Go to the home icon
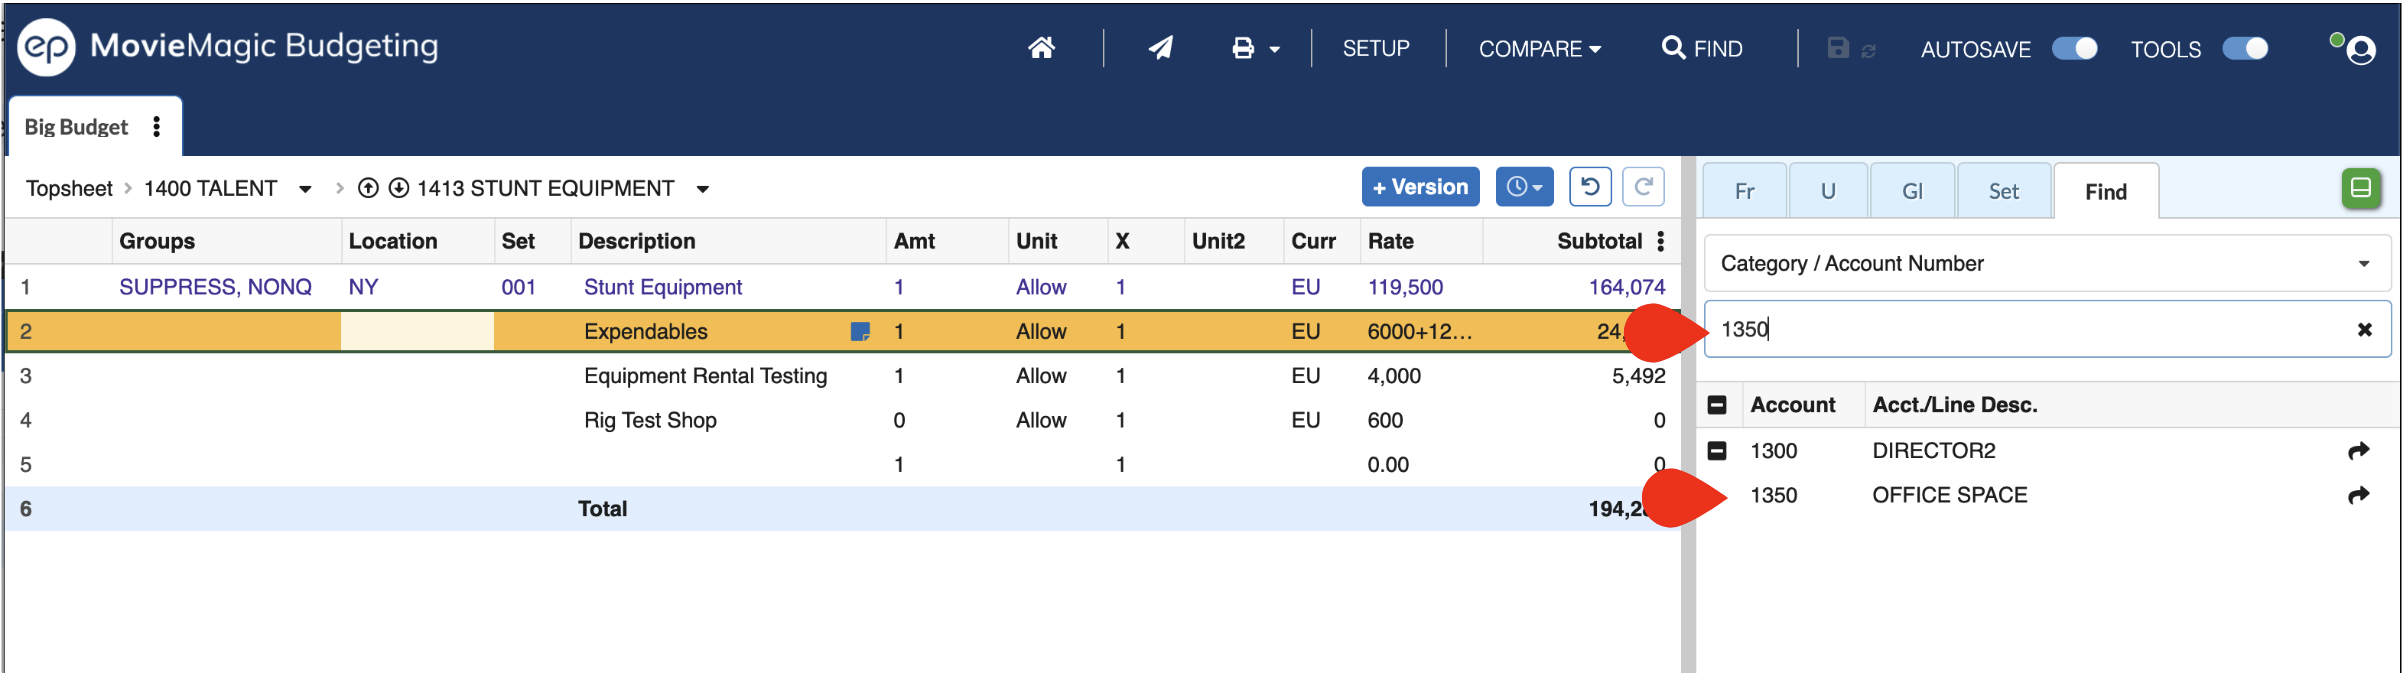Screen dimensions: 2406x678 click(x=1041, y=48)
